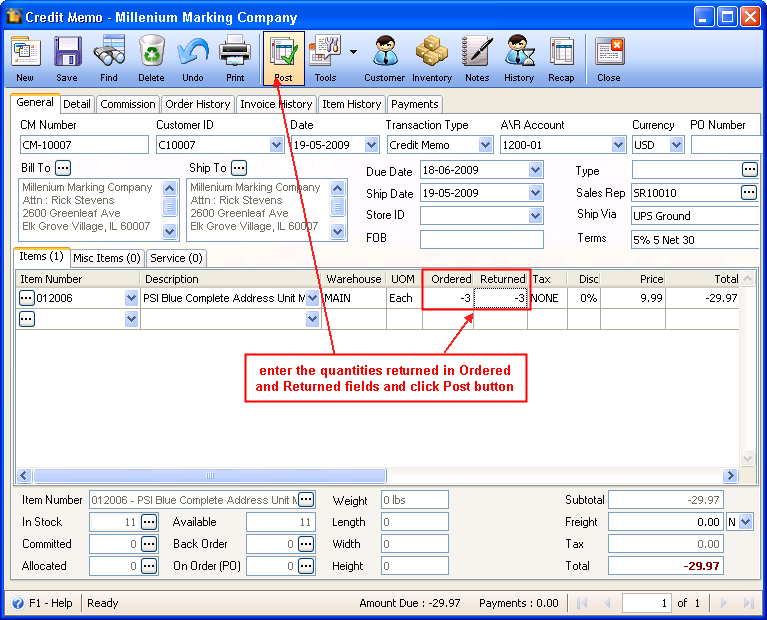Screen dimensions: 767x620
Task: Save the credit memo
Action: coord(67,58)
